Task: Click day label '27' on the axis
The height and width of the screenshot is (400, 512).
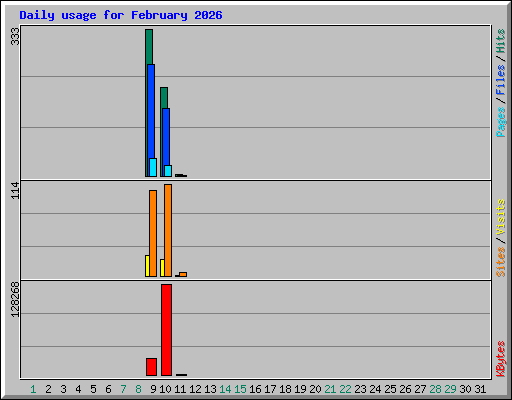Action: 420,389
